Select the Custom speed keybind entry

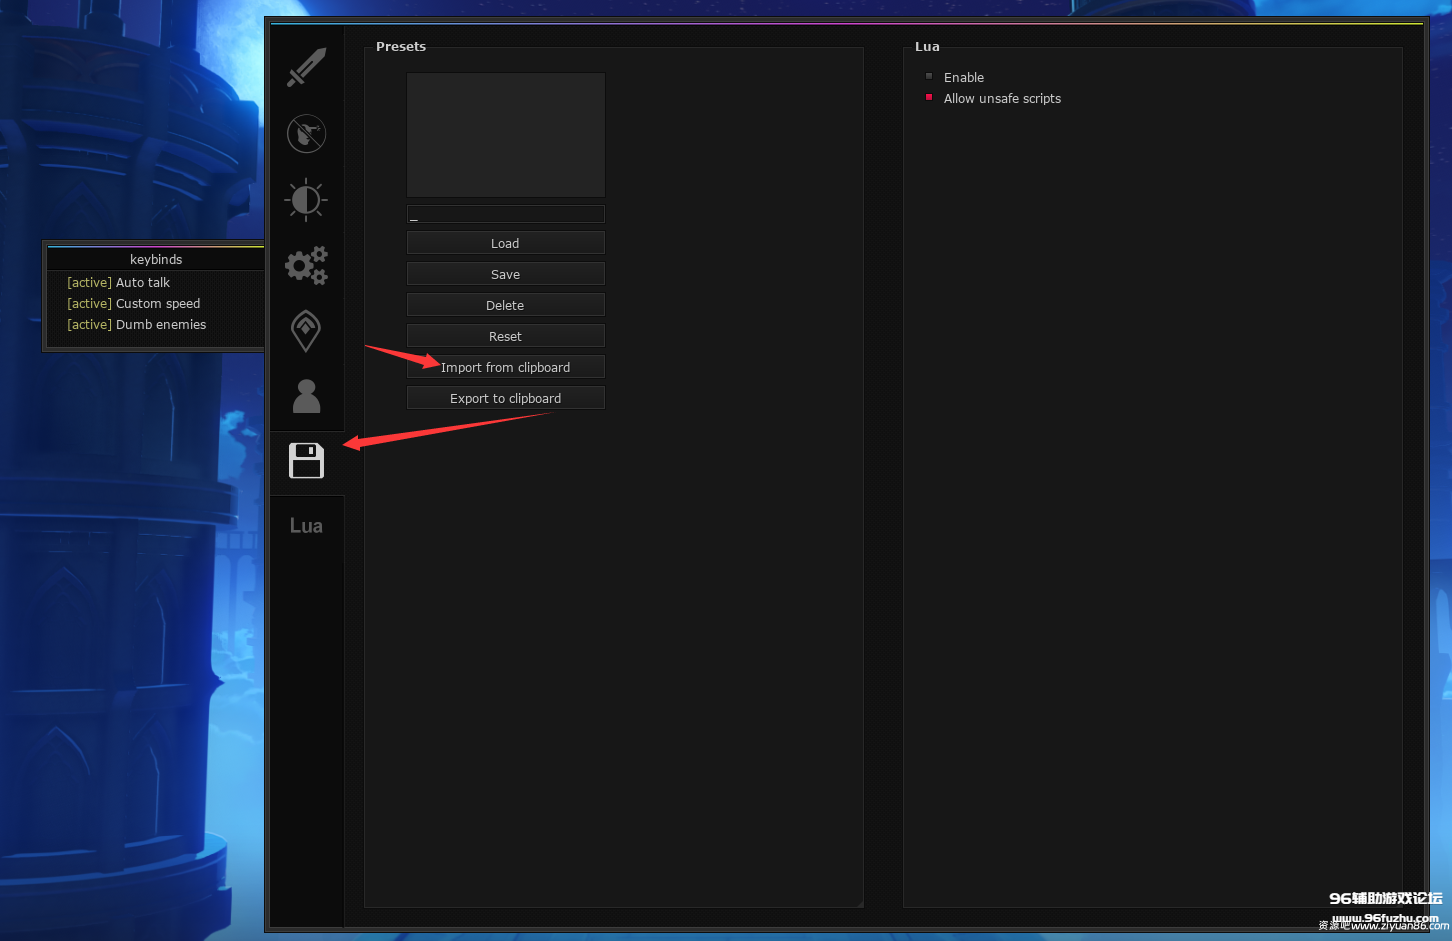(157, 304)
